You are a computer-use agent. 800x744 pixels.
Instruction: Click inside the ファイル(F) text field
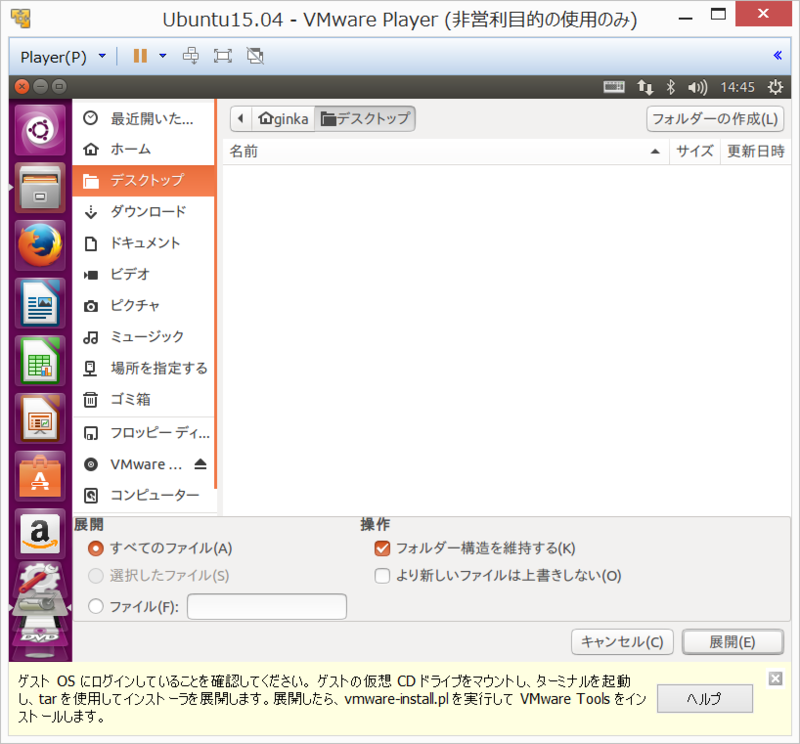266,606
